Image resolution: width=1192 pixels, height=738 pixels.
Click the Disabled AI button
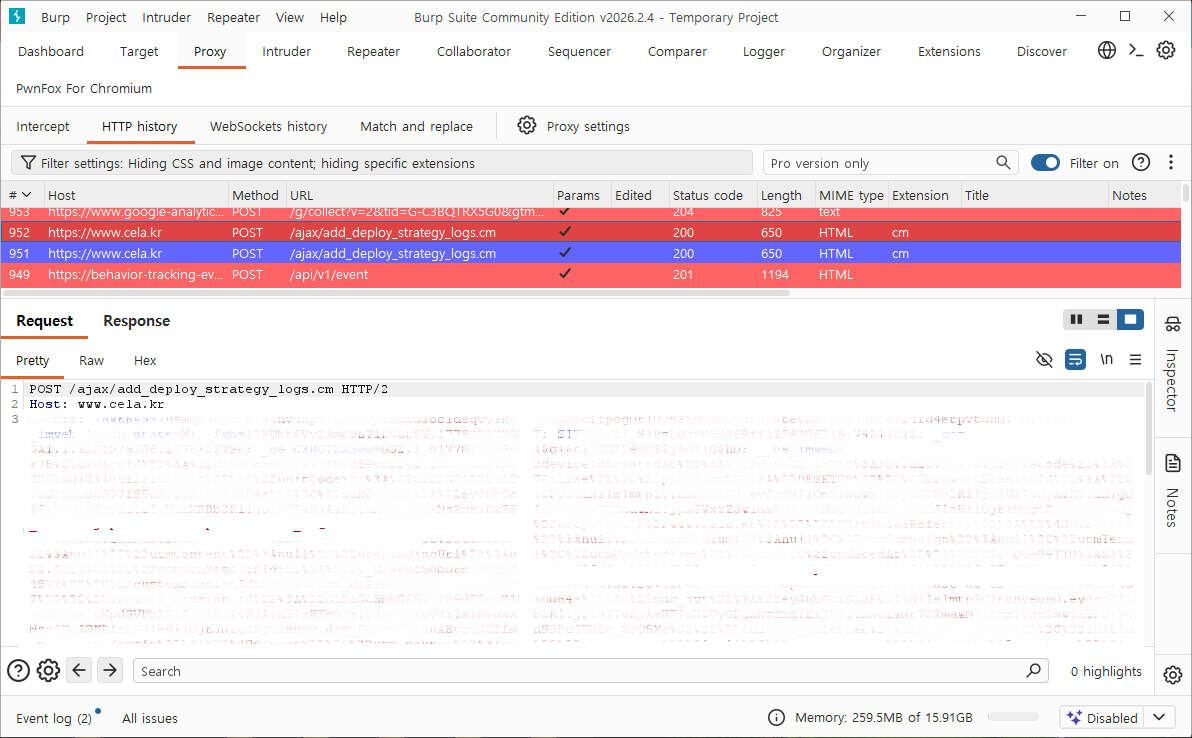coord(1102,717)
